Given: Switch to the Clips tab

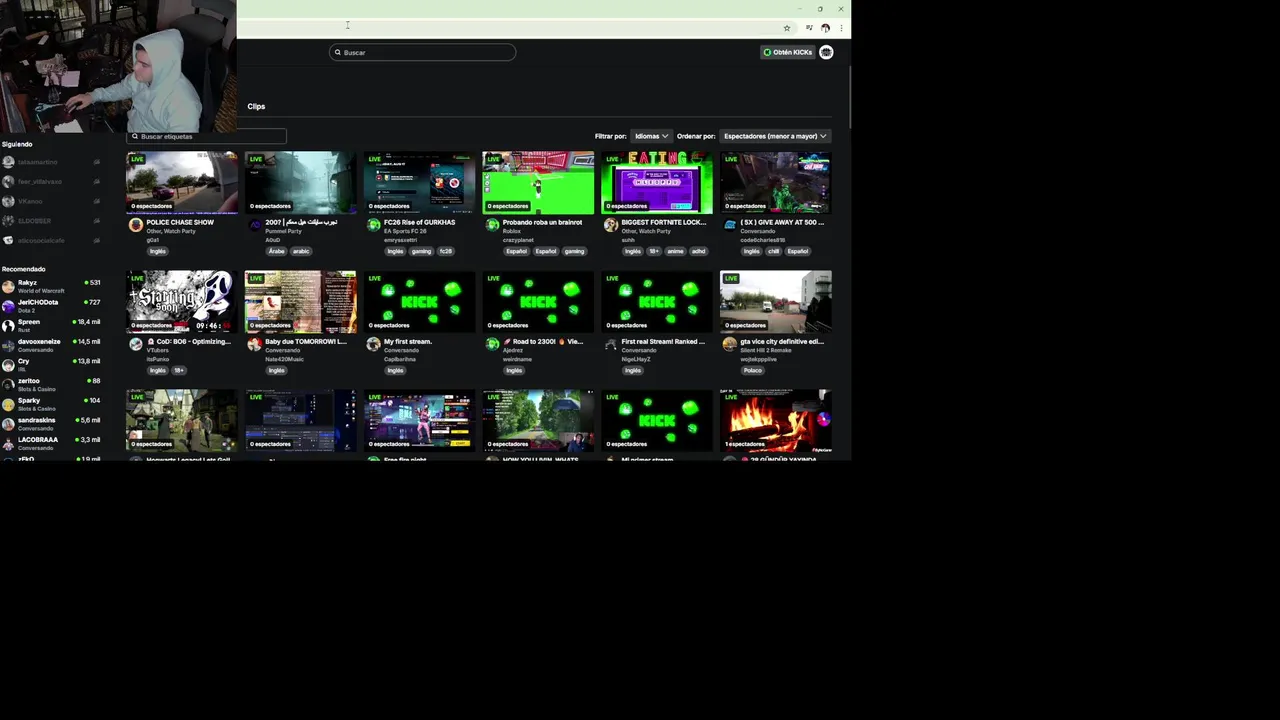Looking at the screenshot, I should point(256,106).
